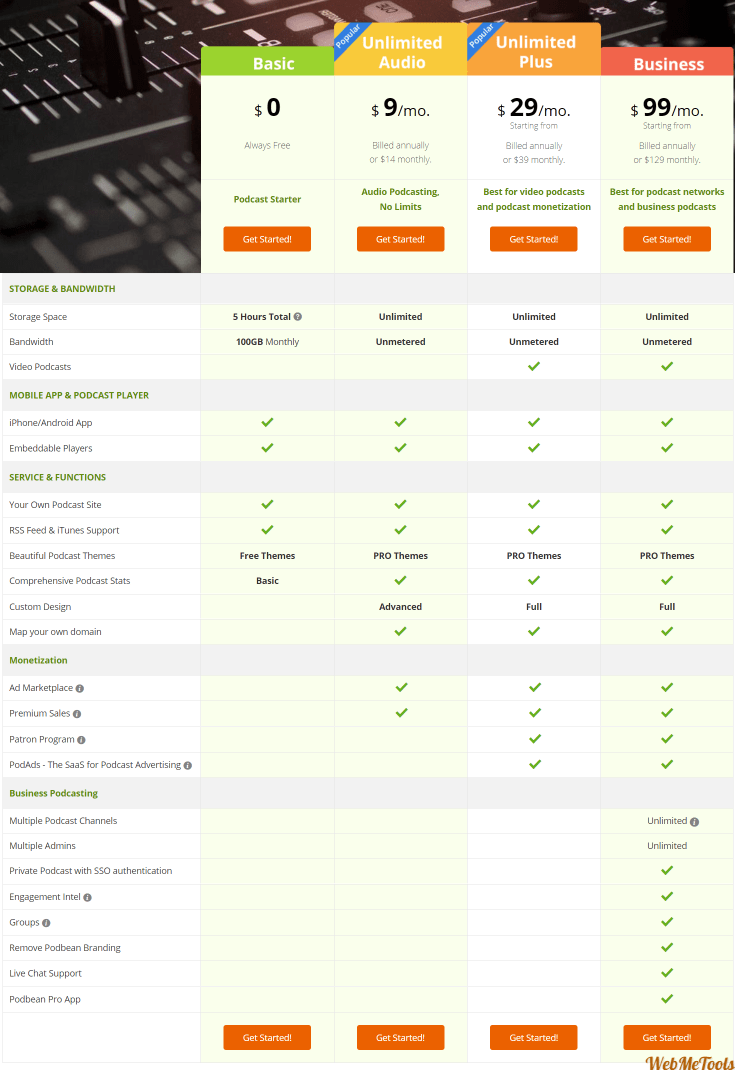Select the Basic plan header

[268, 61]
